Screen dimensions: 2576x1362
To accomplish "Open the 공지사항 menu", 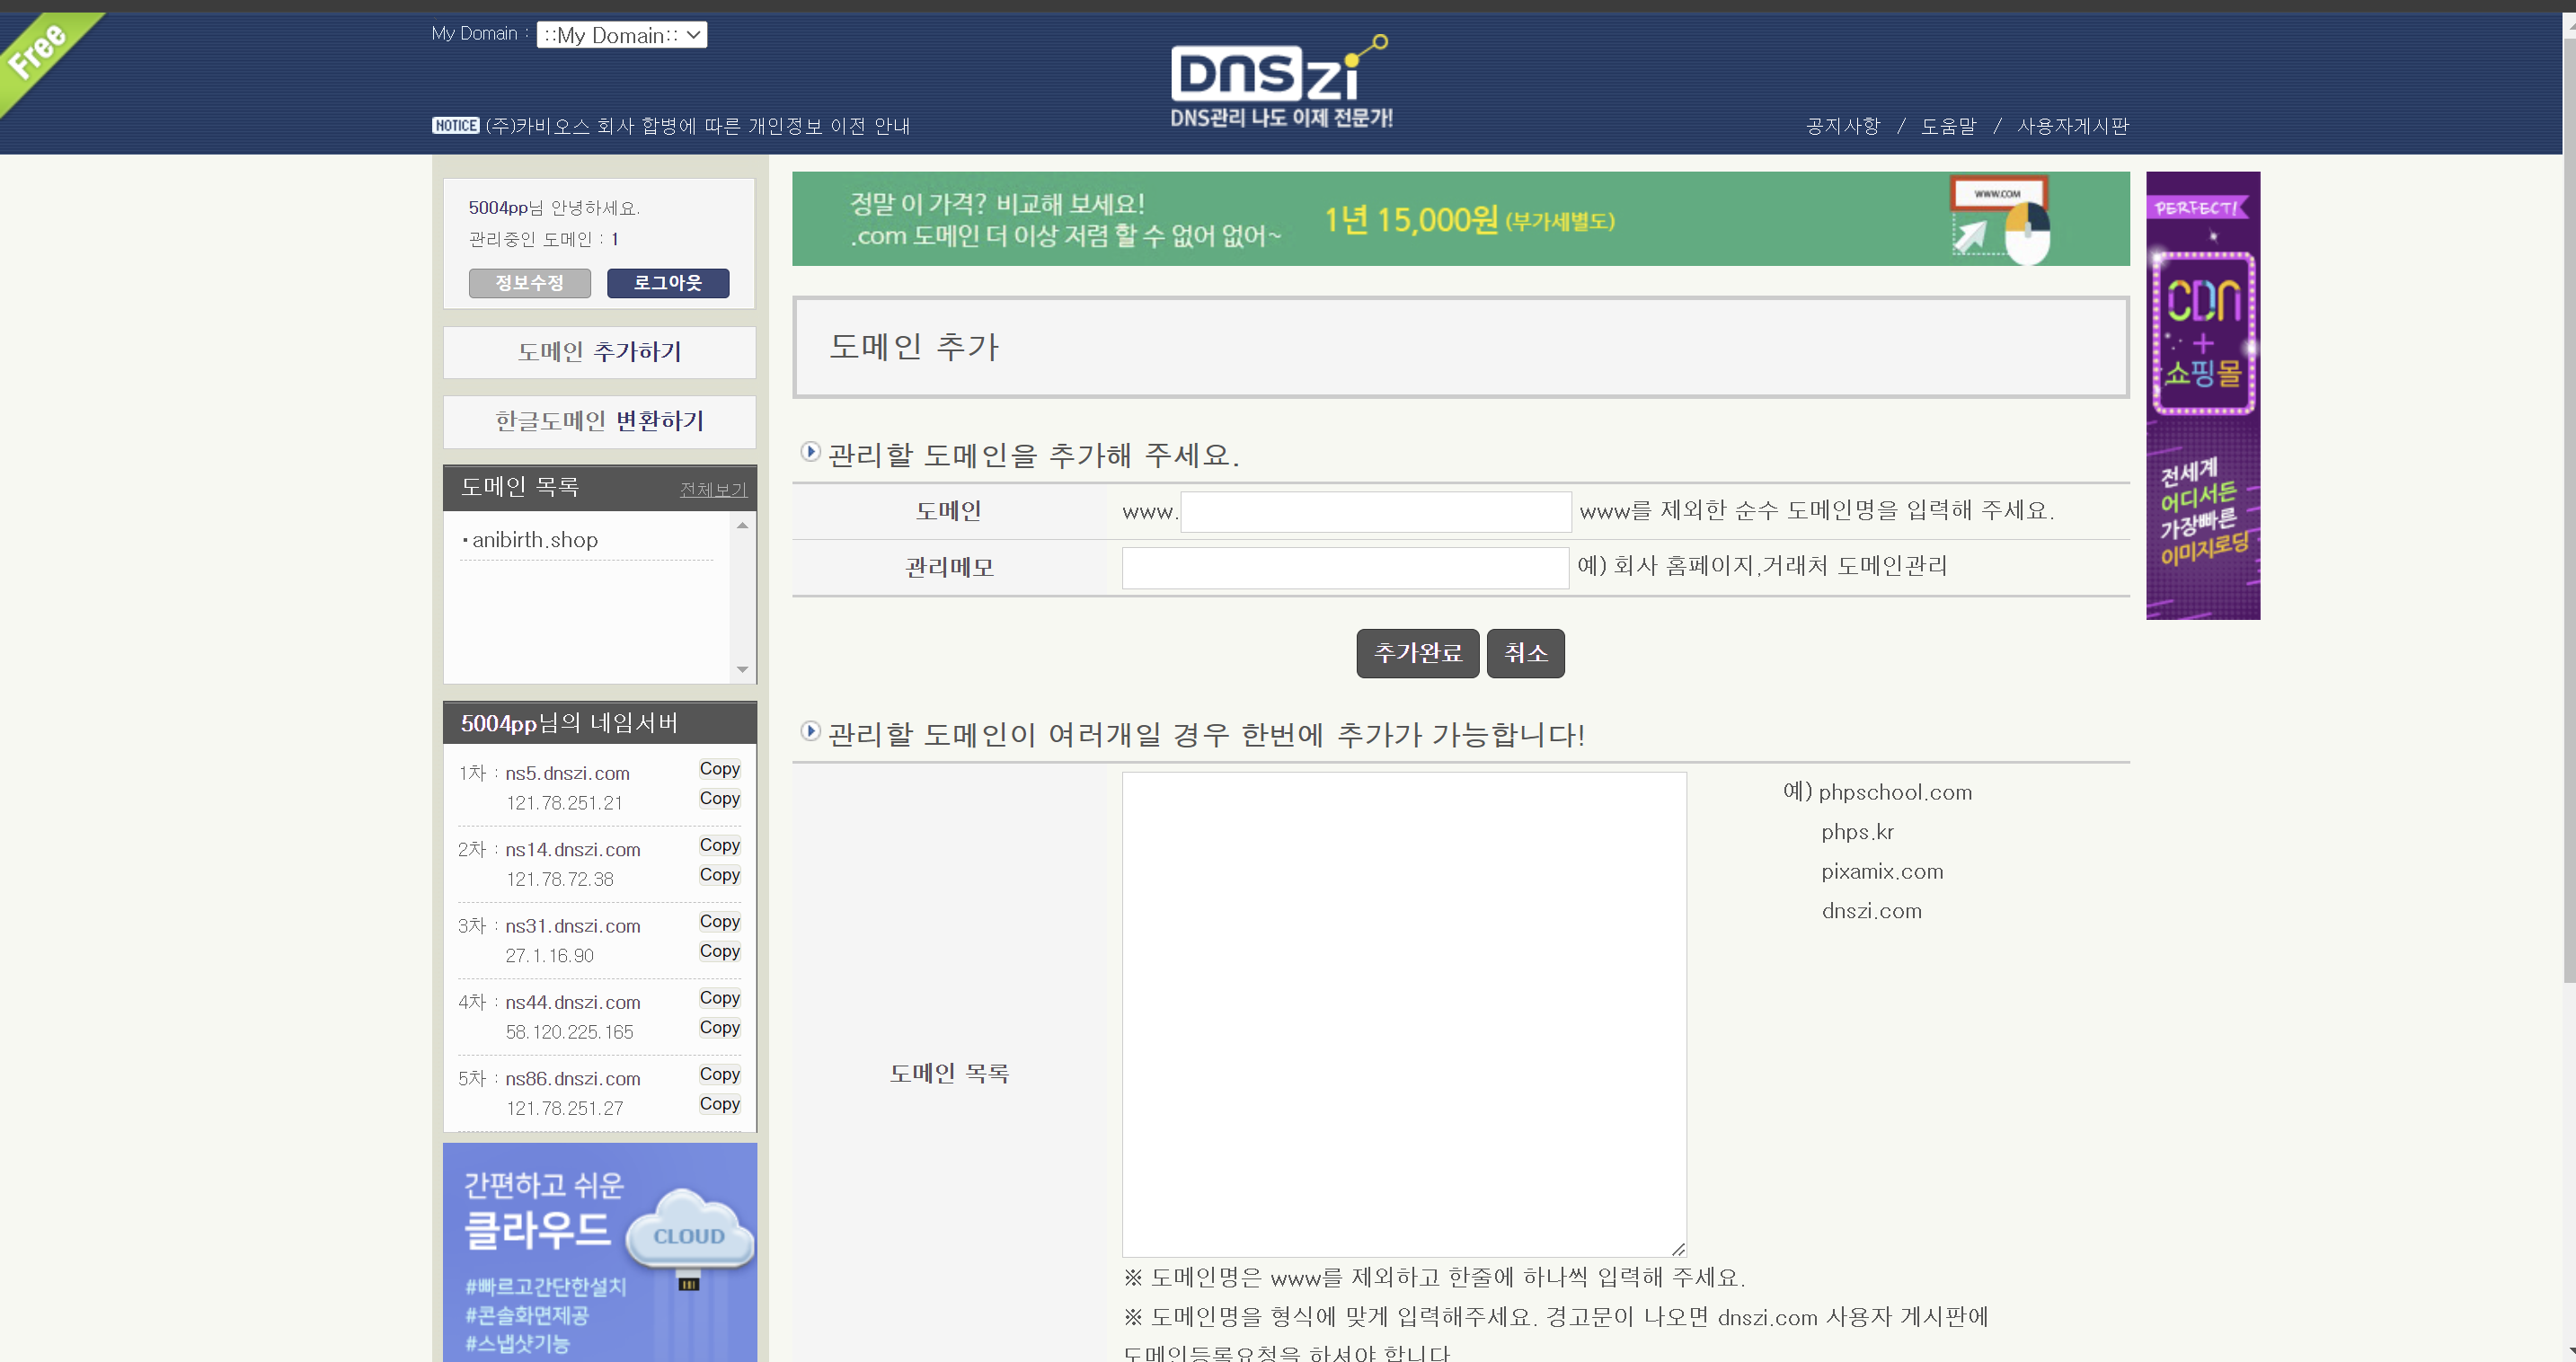I will (x=1842, y=126).
